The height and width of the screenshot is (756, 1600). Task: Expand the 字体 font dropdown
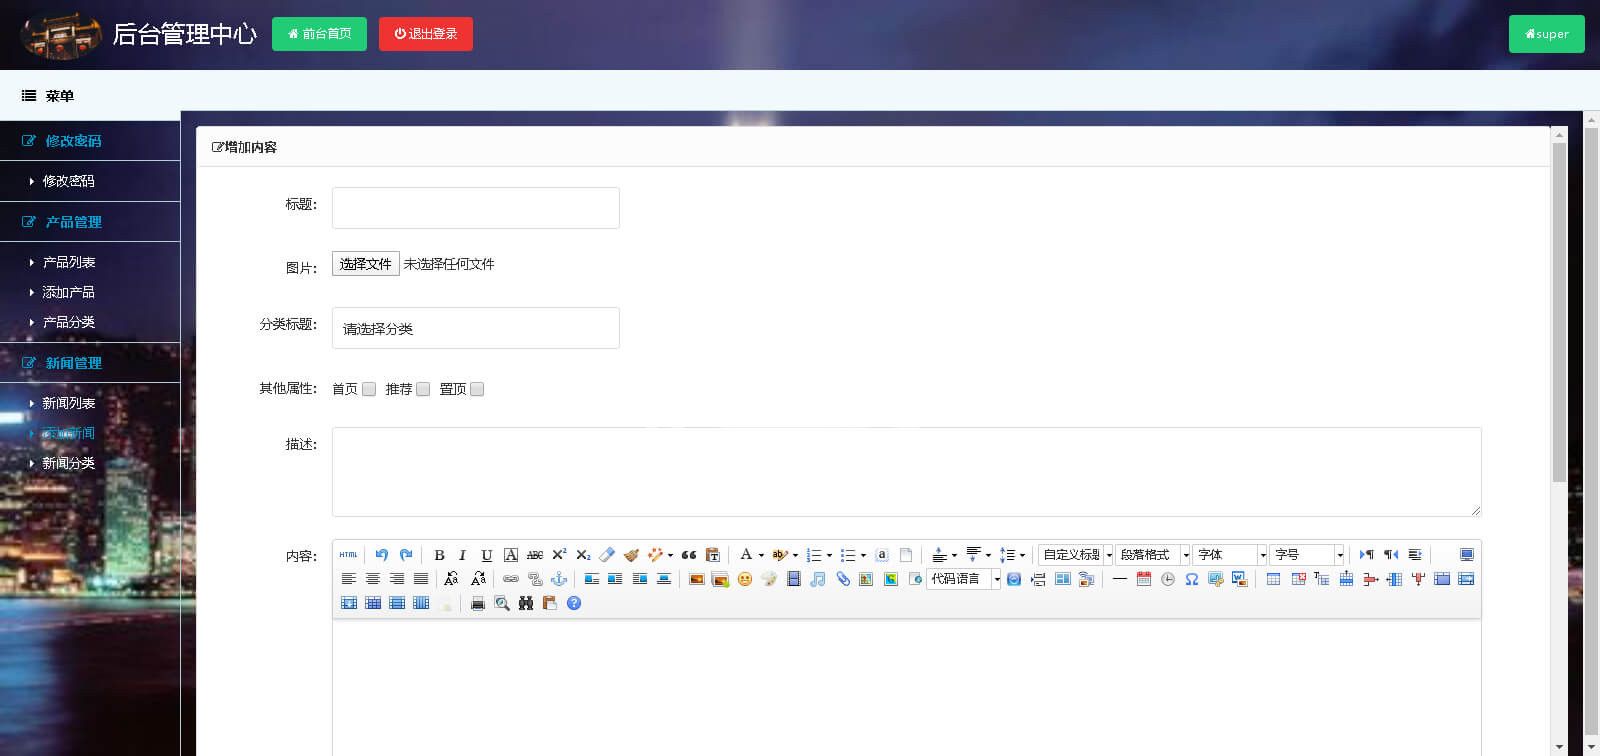point(1230,555)
